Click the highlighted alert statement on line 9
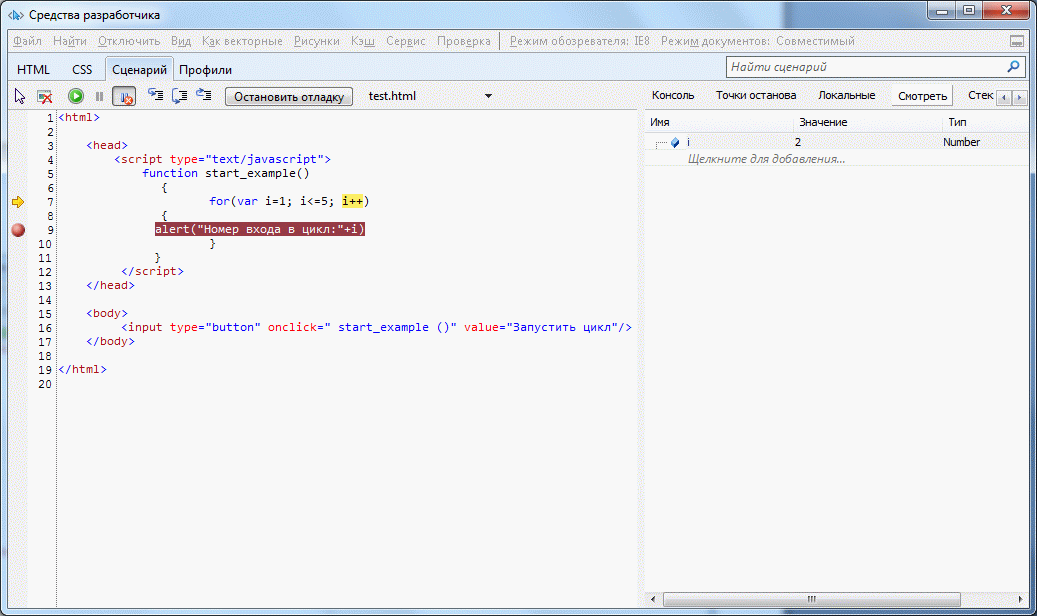Image resolution: width=1037 pixels, height=616 pixels. click(260, 229)
